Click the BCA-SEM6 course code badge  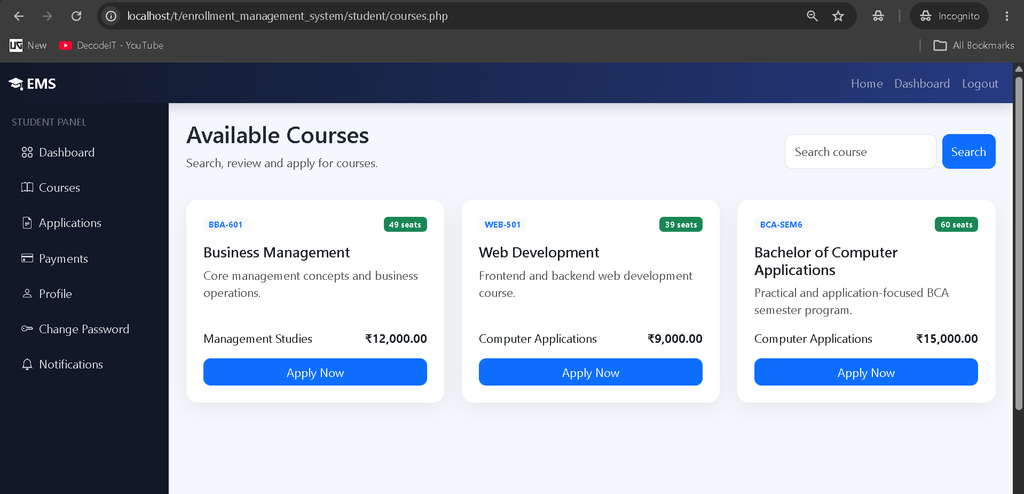point(781,225)
